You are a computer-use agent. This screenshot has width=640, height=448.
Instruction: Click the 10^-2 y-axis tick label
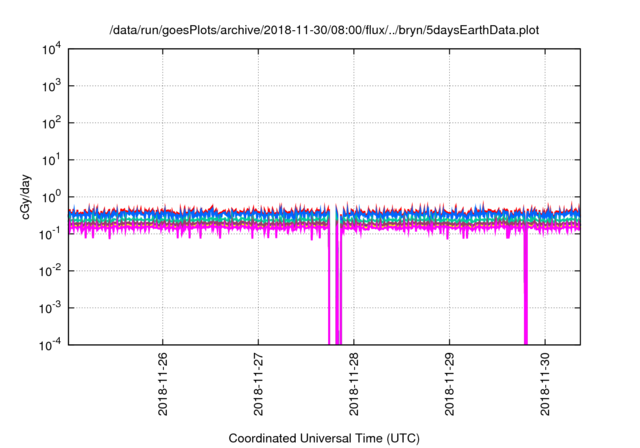click(51, 271)
